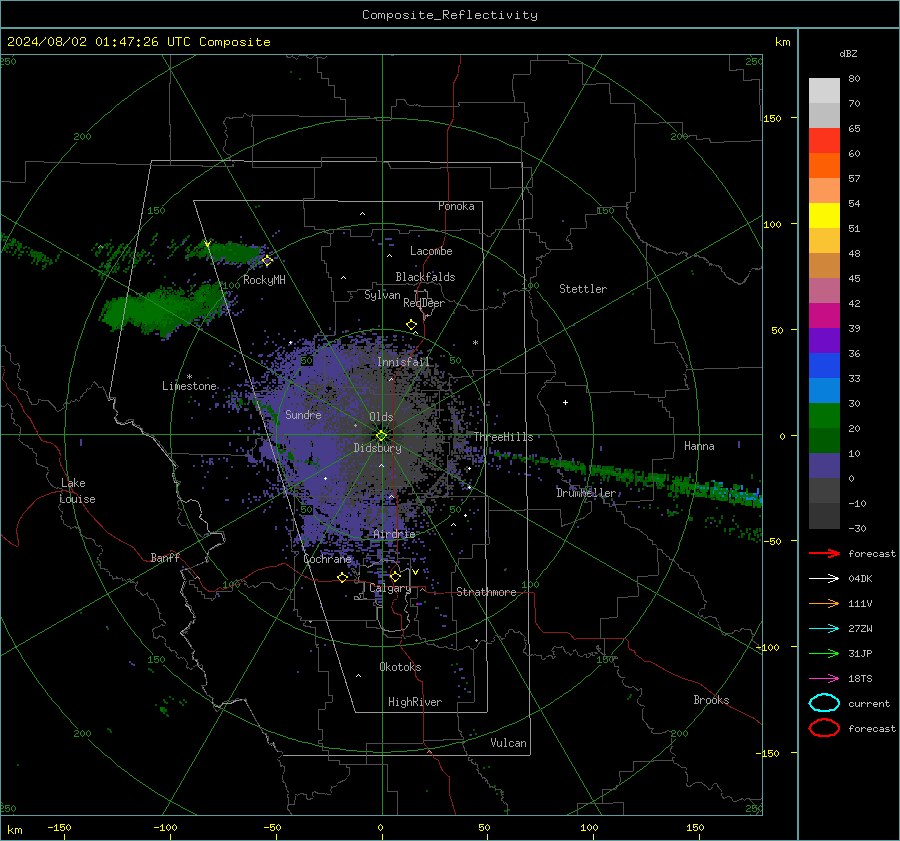Image resolution: width=900 pixels, height=841 pixels.
Task: Click the red forecast ellipse icon
Action: click(824, 728)
